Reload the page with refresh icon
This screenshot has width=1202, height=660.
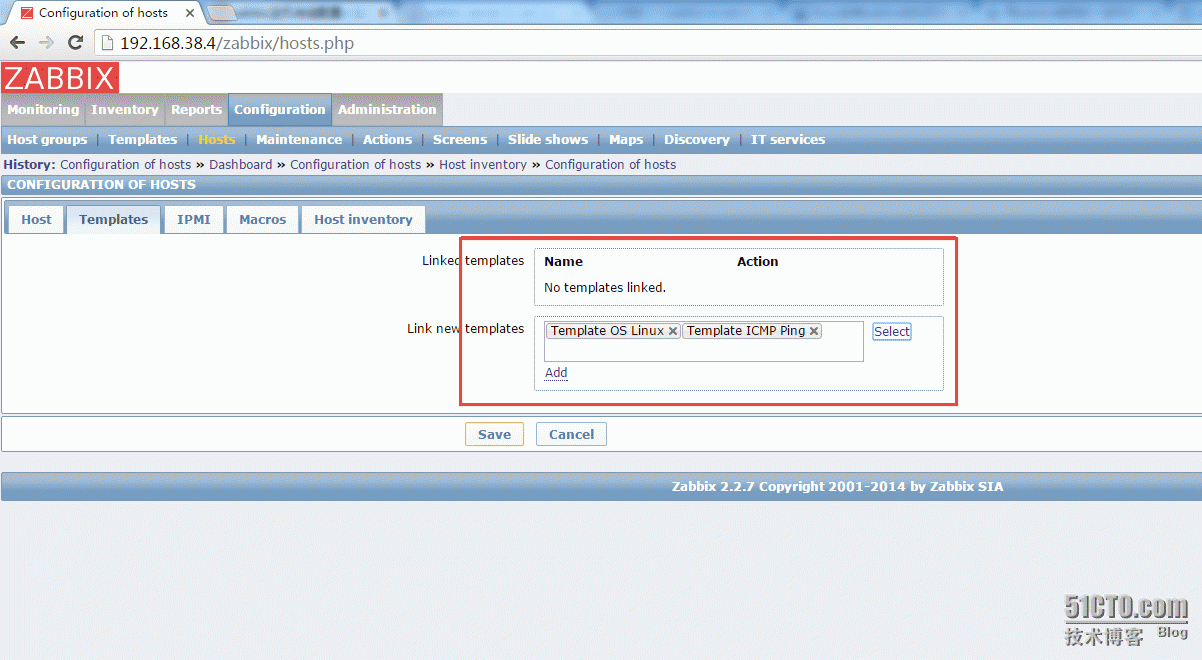click(x=75, y=43)
